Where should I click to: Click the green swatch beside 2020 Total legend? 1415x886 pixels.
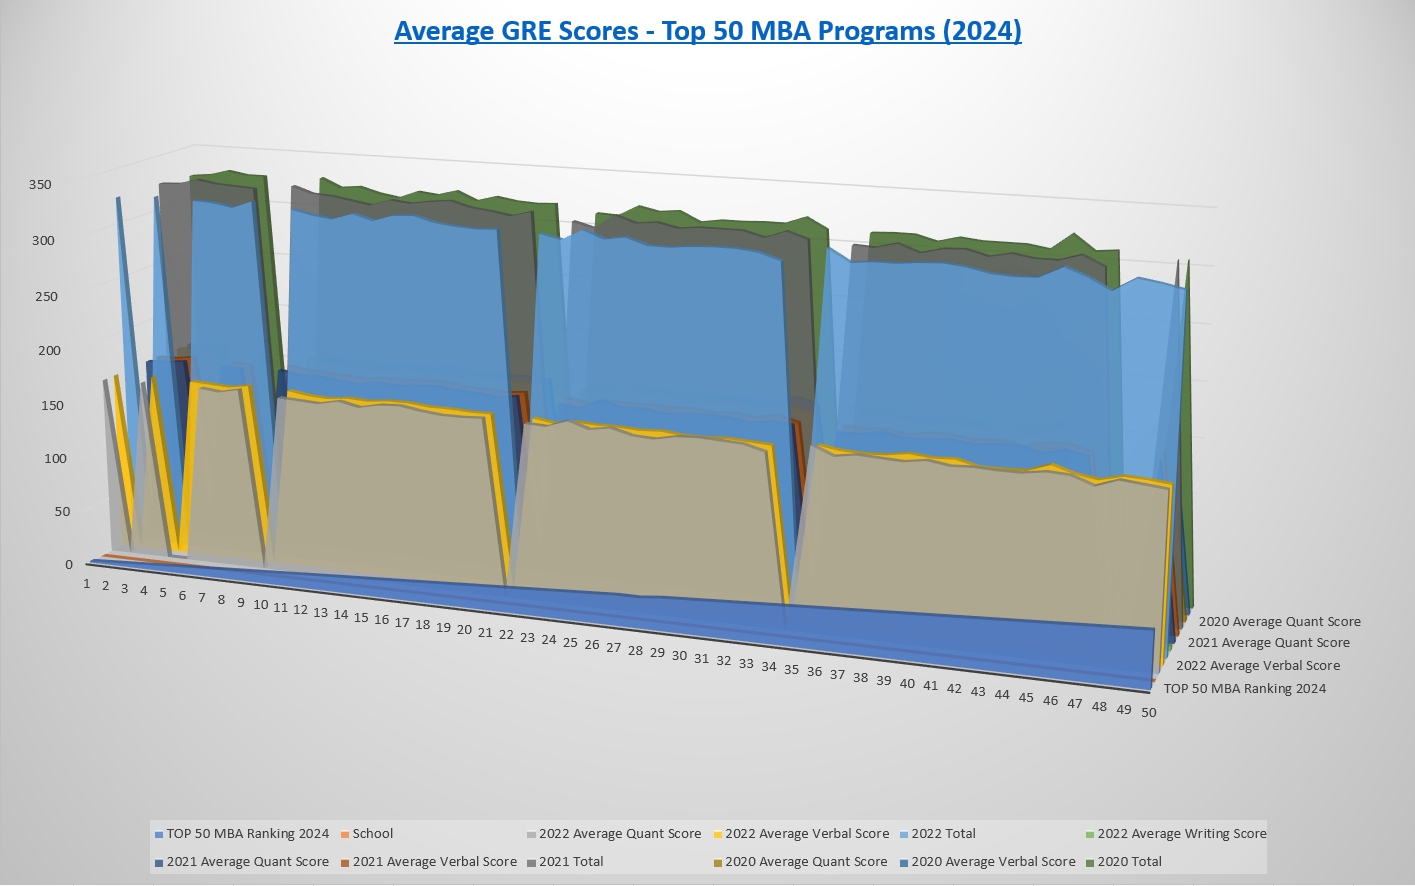pos(1088,862)
